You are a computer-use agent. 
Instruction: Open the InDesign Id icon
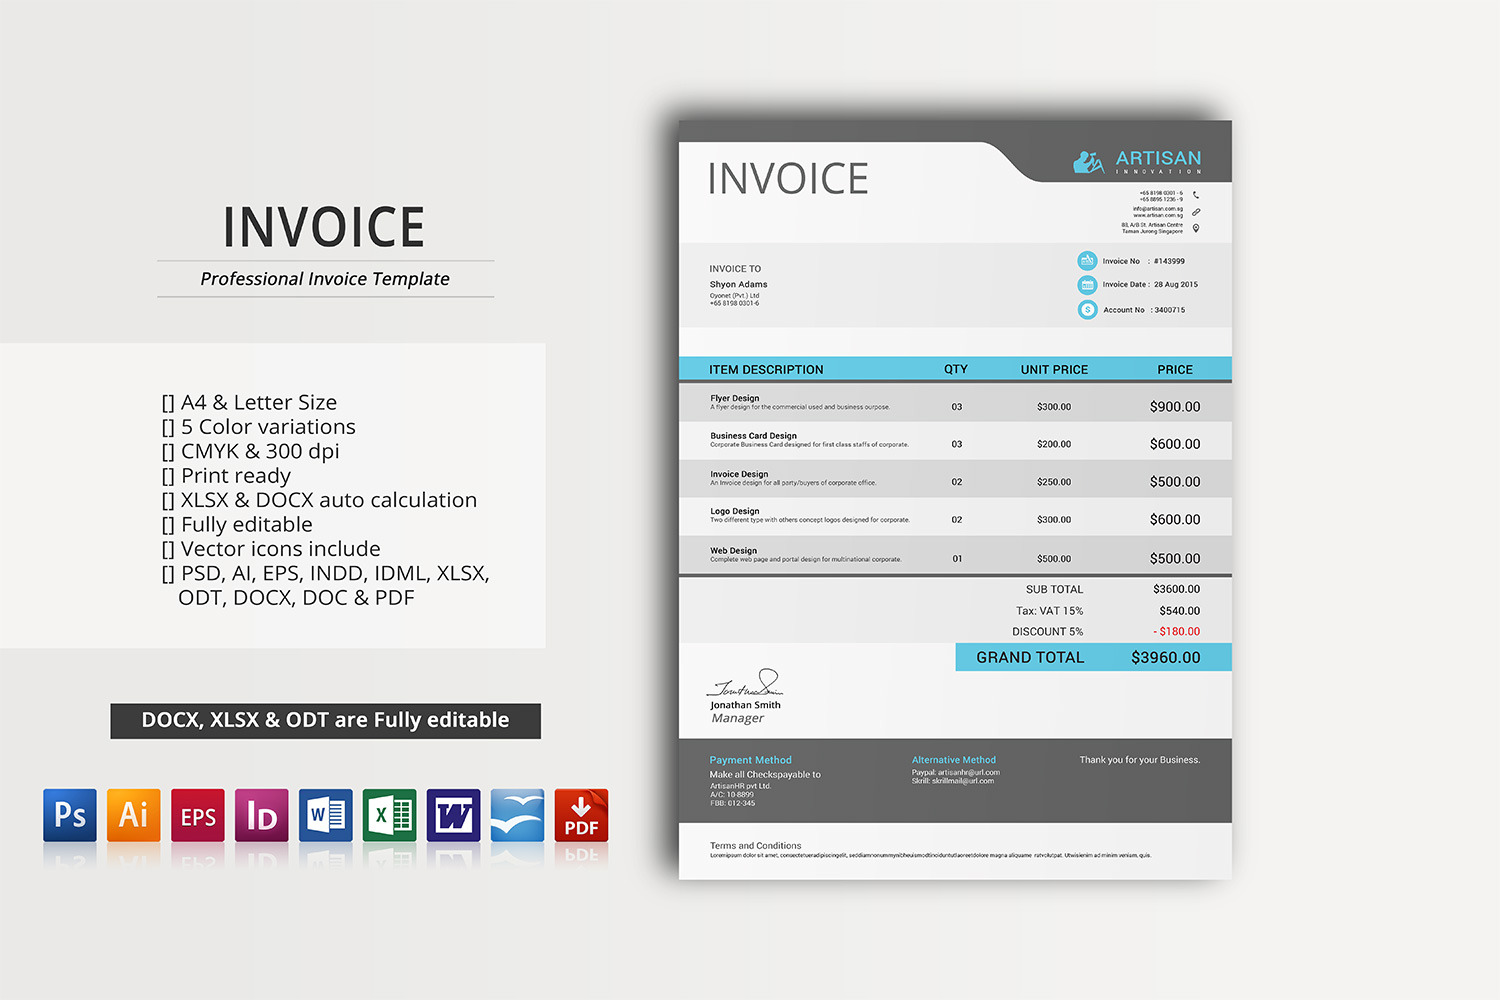[x=262, y=815]
